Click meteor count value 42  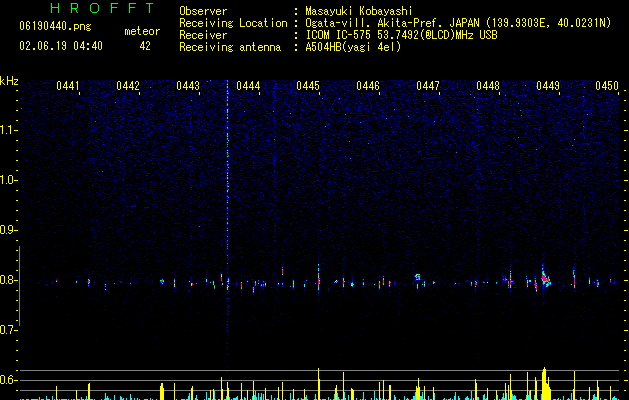145,46
